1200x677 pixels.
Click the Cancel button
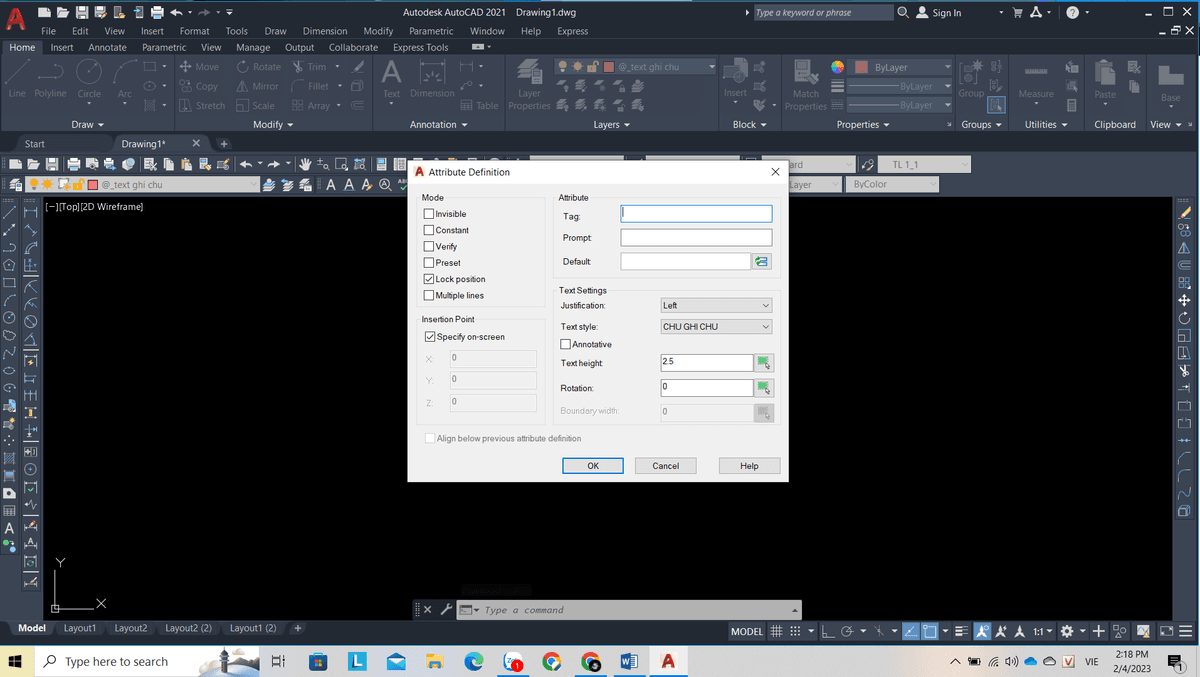666,466
